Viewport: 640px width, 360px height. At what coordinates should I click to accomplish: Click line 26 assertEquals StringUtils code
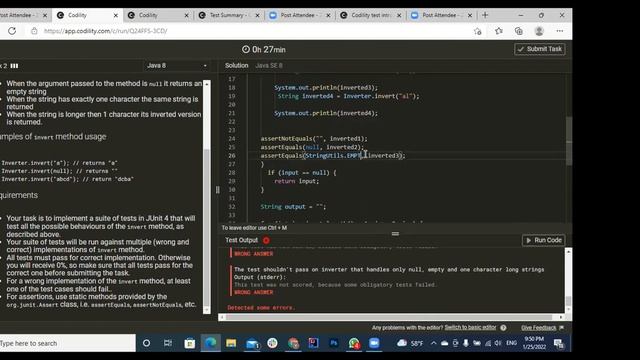click(333, 156)
